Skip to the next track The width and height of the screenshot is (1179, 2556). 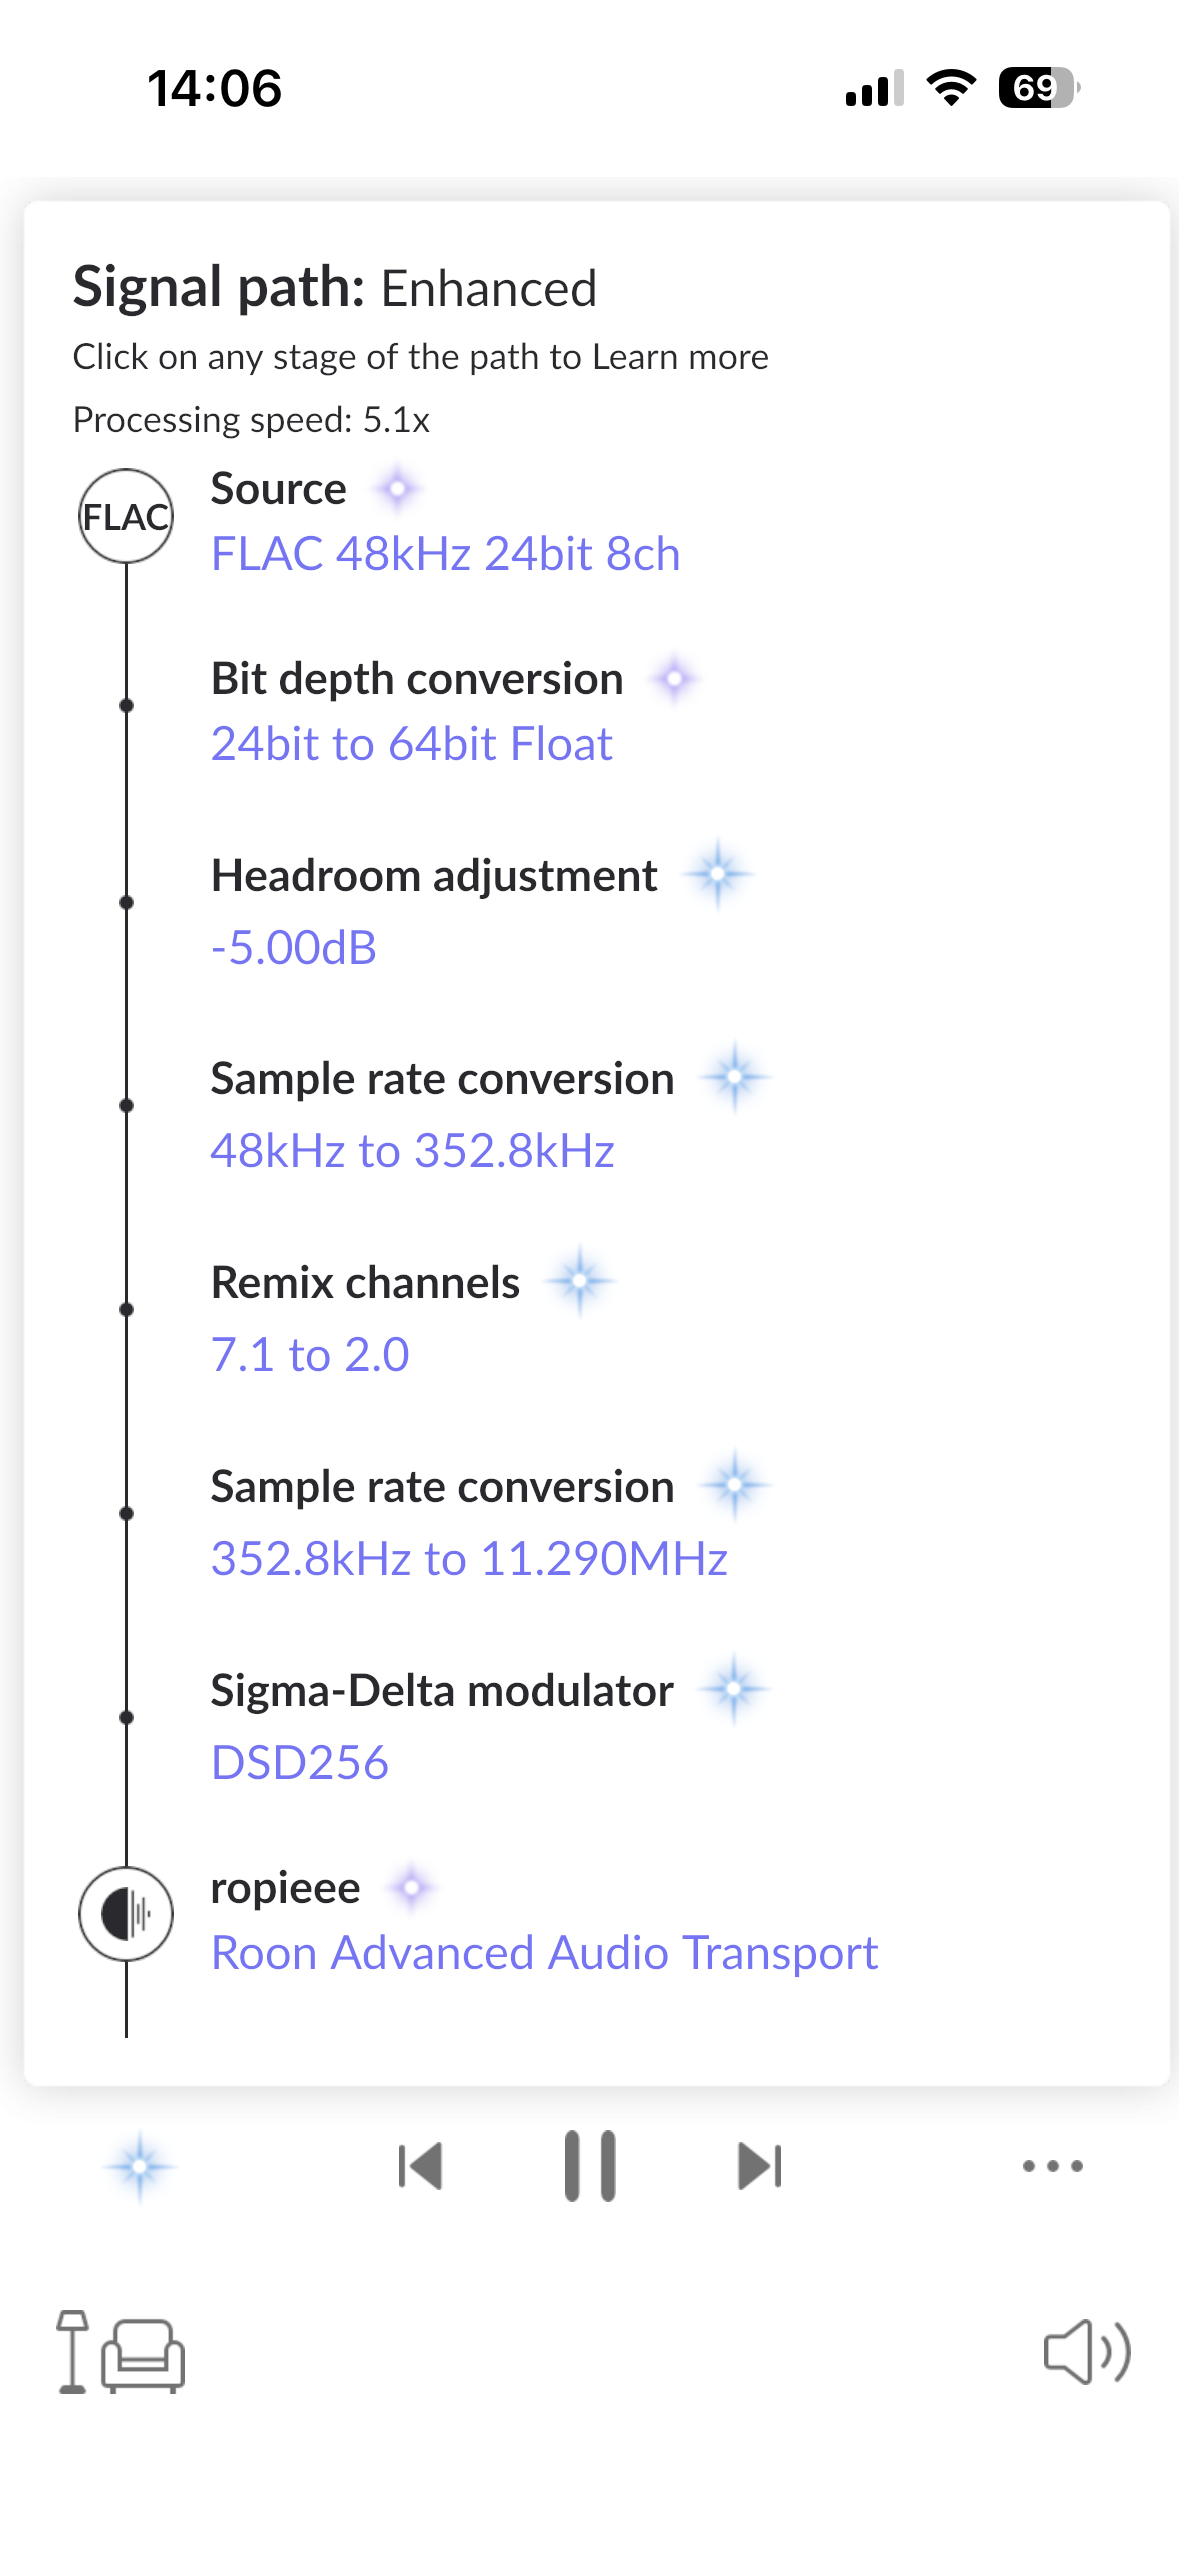tap(759, 2166)
